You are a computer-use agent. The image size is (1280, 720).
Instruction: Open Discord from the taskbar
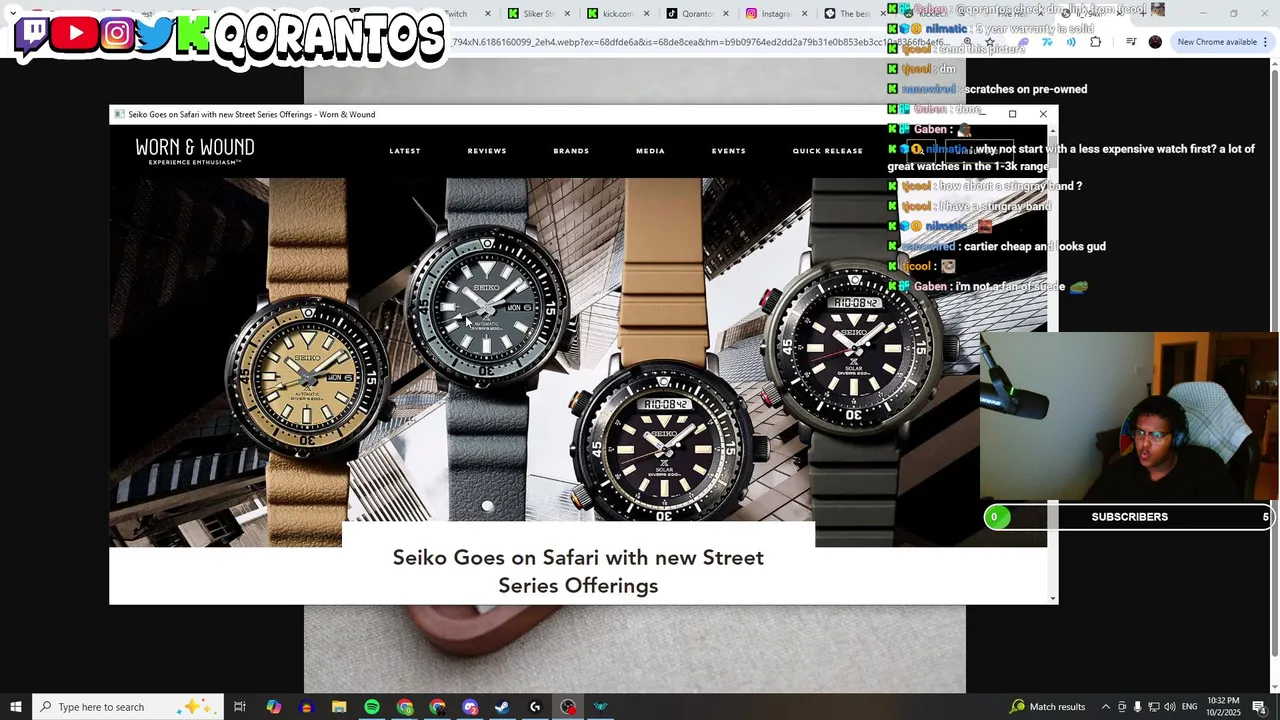(x=470, y=707)
